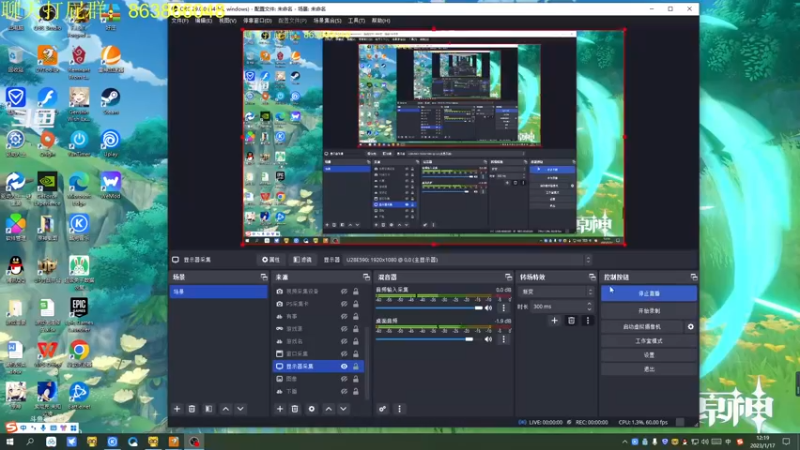The image size is (800, 450).
Task: Click the 工作室模式 button
Action: pyautogui.click(x=648, y=341)
